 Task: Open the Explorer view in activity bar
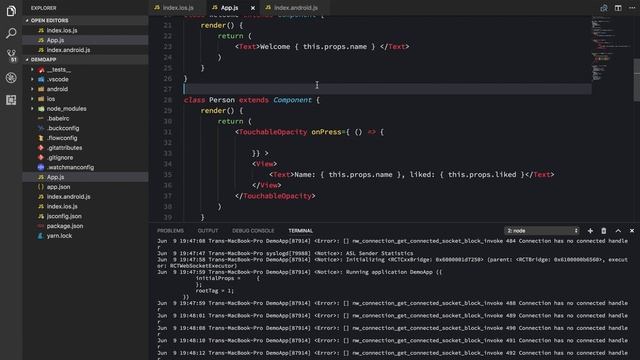click(x=11, y=11)
